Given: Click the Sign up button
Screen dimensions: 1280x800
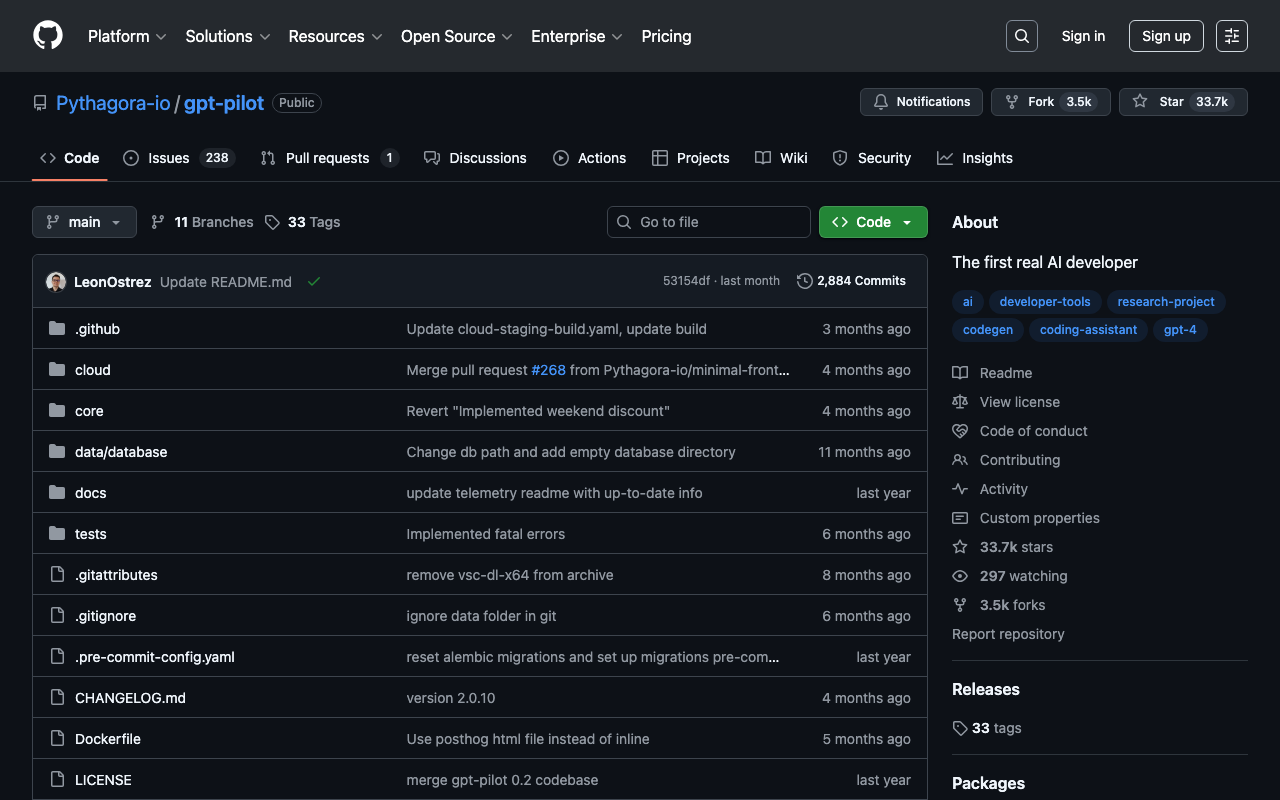Looking at the screenshot, I should pyautogui.click(x=1166, y=36).
